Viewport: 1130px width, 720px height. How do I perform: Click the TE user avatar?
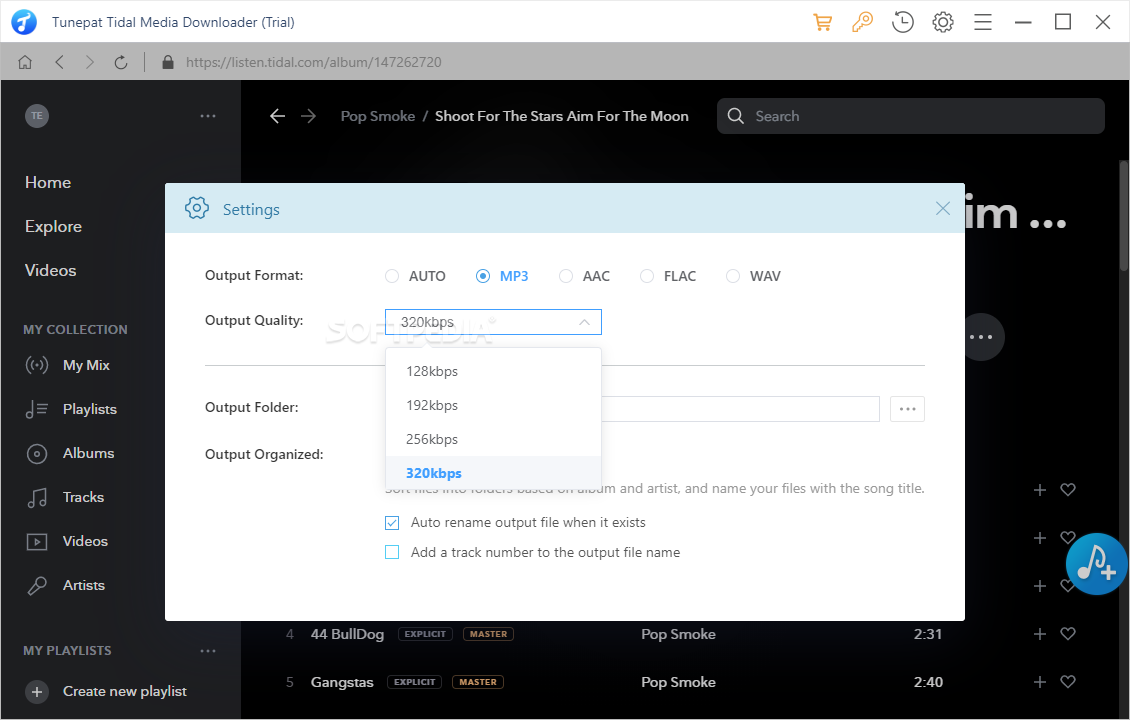tap(37, 115)
